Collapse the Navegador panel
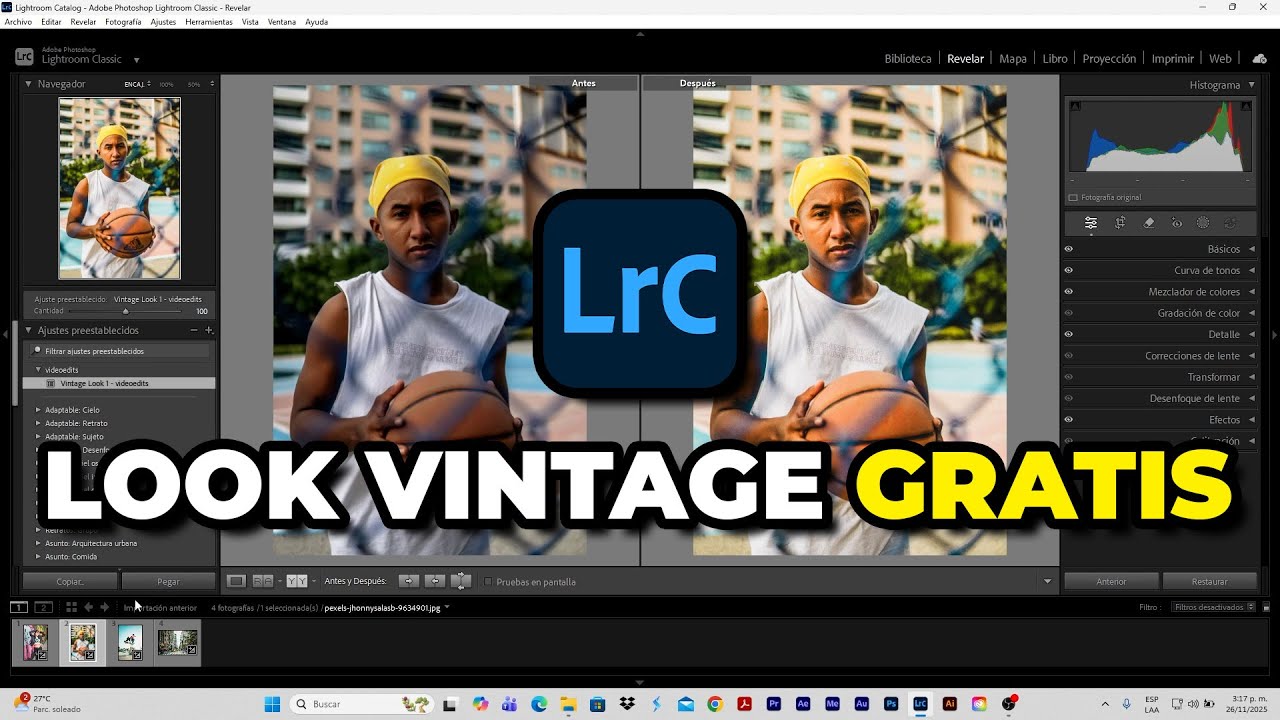 pos(28,84)
